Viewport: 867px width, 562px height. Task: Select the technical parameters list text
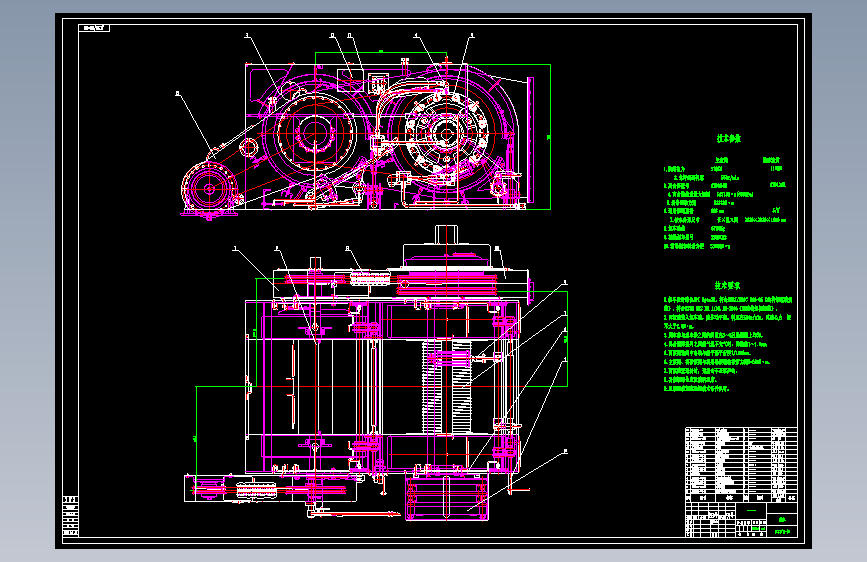pos(724,203)
